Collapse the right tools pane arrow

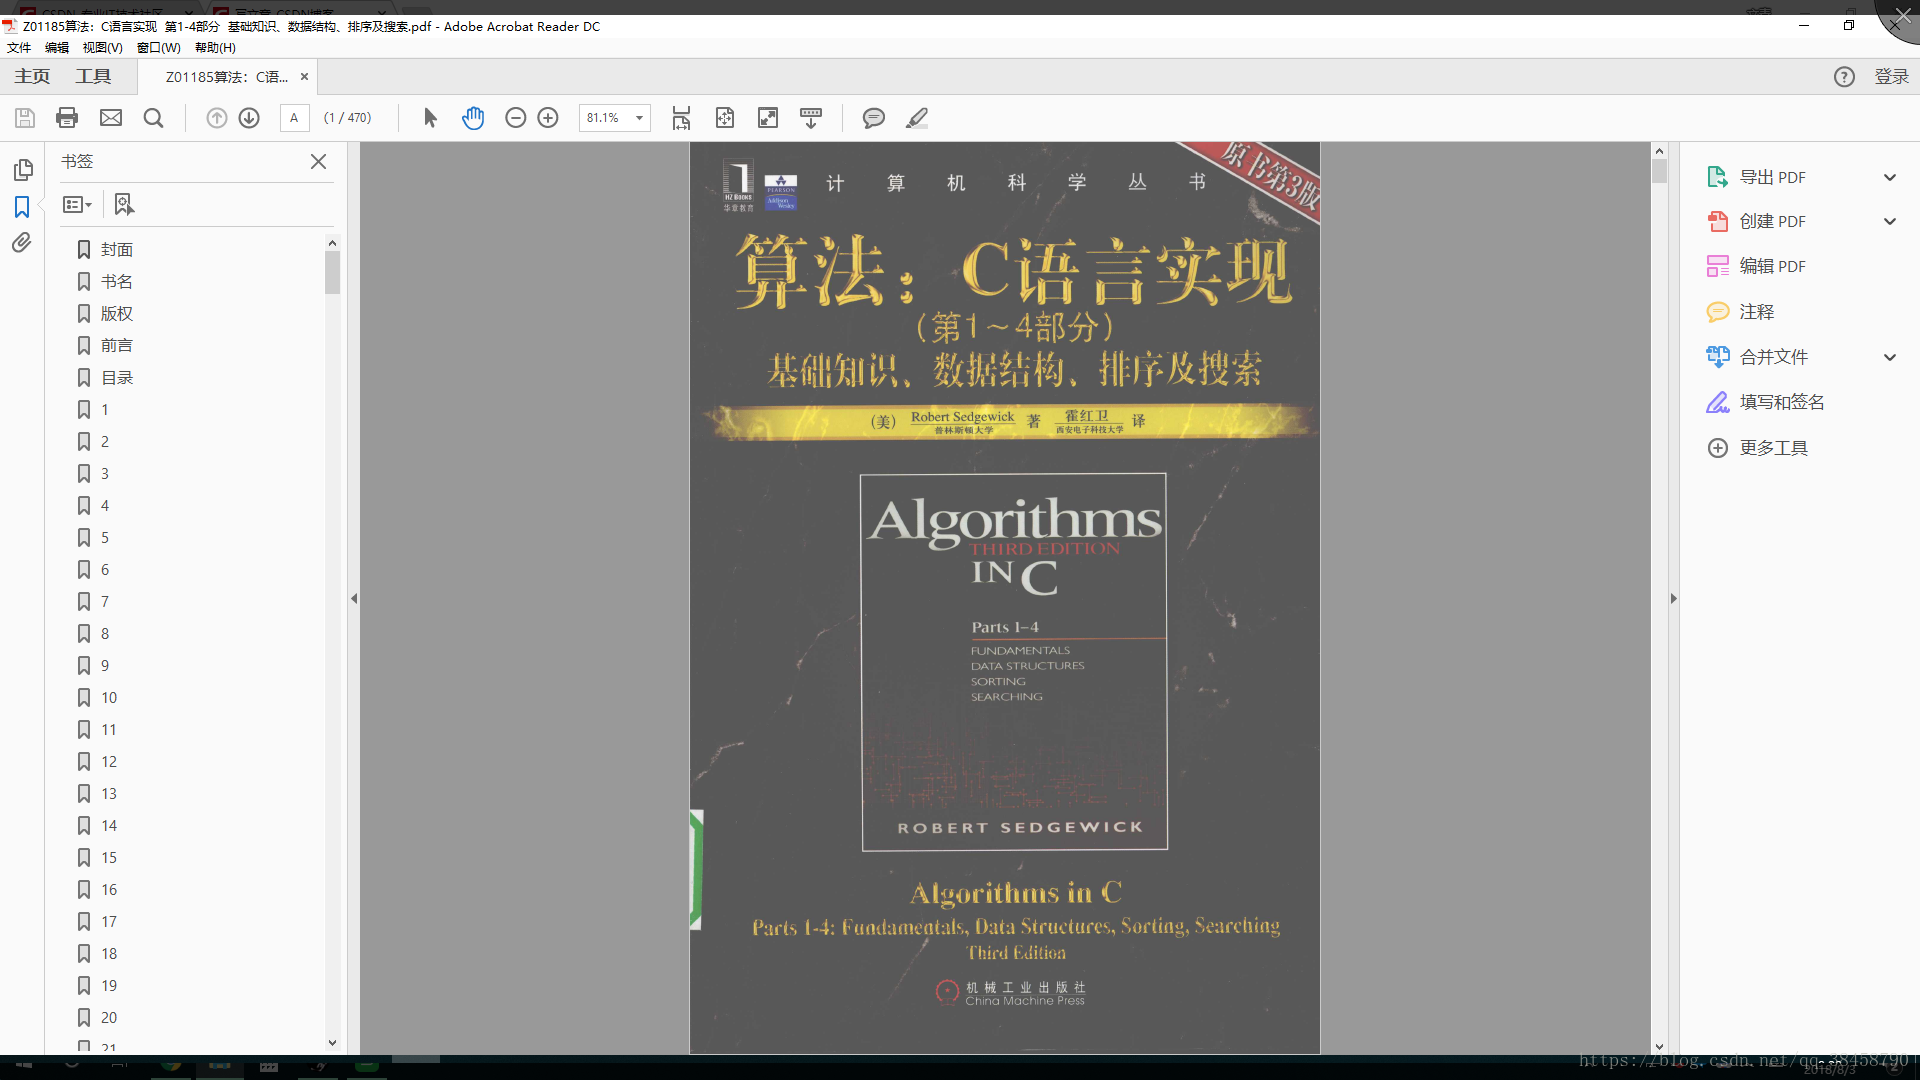(1673, 598)
